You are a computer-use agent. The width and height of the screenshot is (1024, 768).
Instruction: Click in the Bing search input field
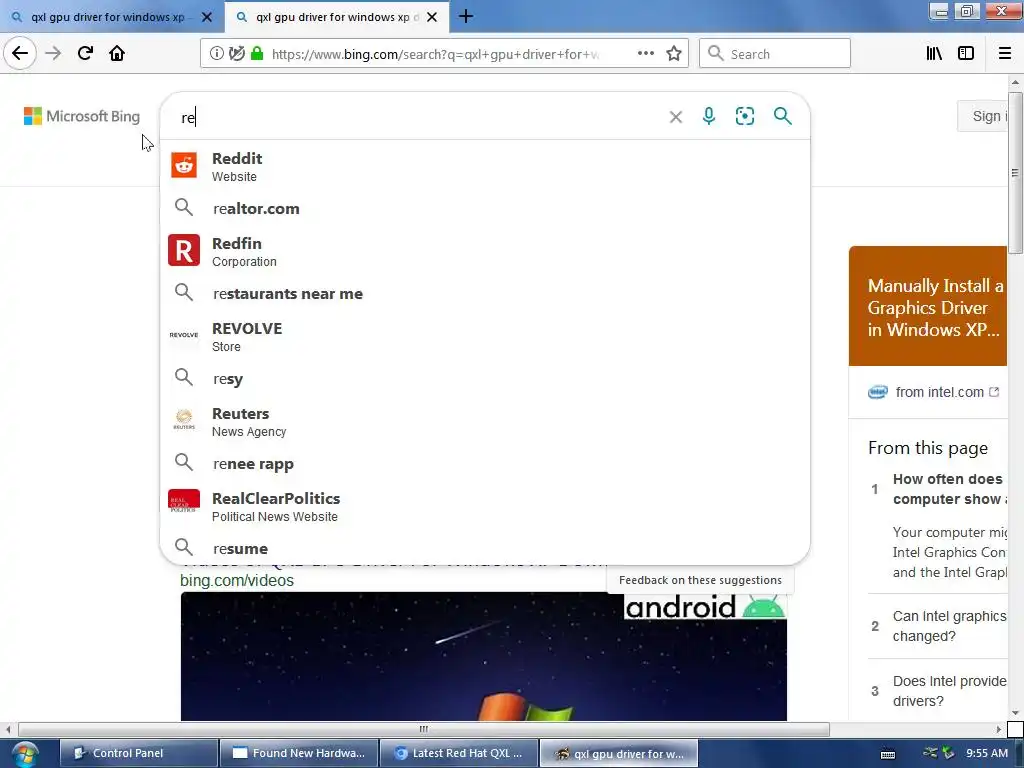pyautogui.click(x=418, y=117)
